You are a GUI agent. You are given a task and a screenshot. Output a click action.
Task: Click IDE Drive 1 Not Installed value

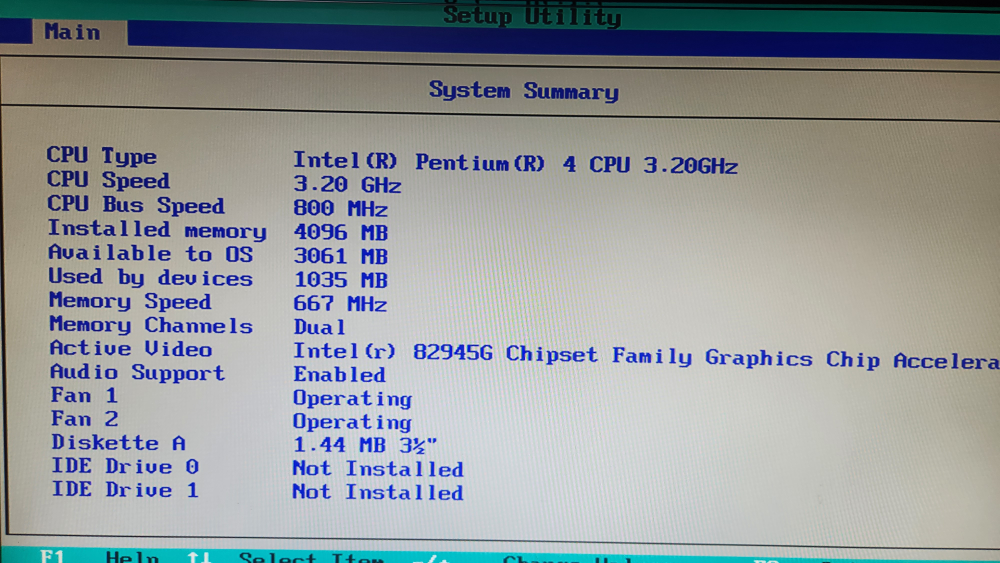378,493
